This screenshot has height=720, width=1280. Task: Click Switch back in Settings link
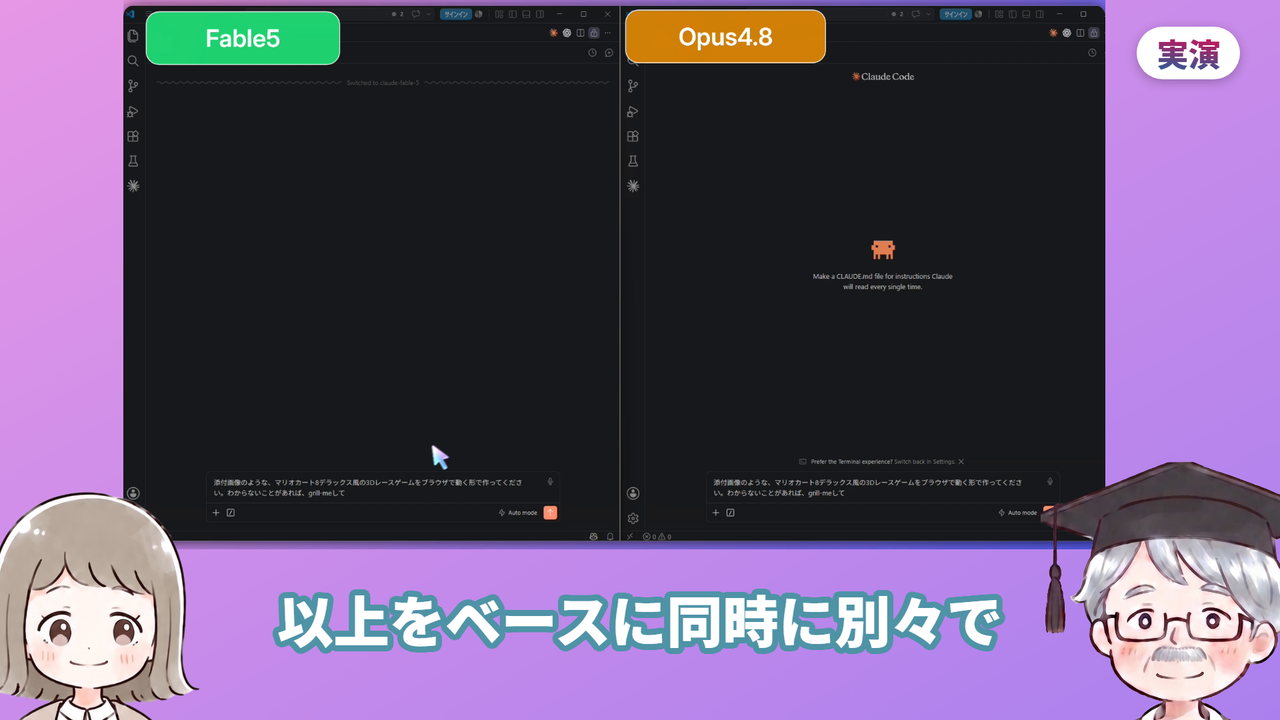tap(925, 462)
